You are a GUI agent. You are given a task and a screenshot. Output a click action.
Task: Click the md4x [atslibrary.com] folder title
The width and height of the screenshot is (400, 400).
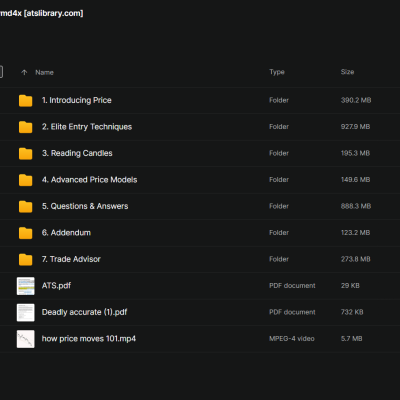coord(42,13)
